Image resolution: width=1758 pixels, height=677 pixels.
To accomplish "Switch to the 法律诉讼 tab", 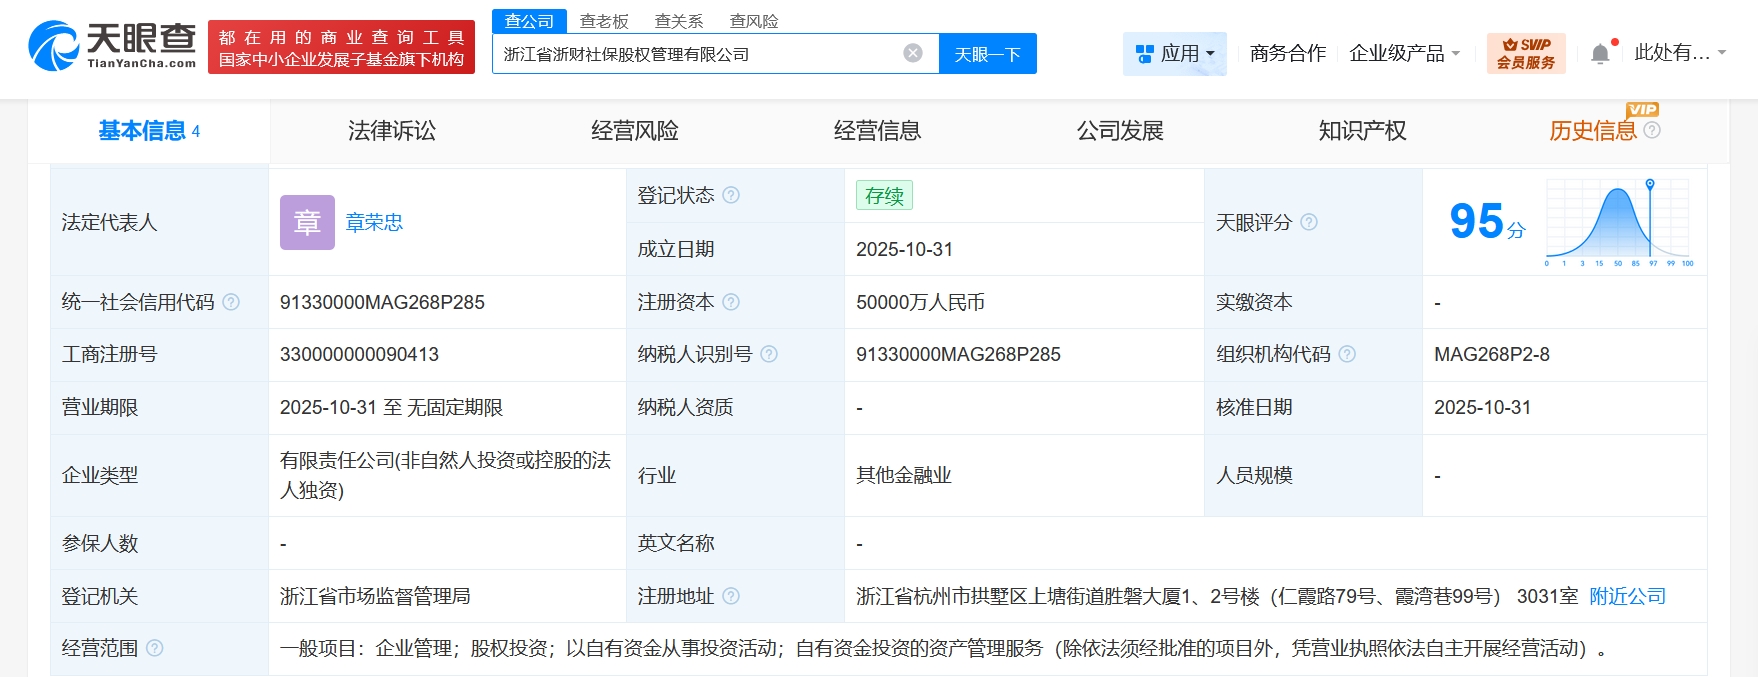I will tap(392, 131).
